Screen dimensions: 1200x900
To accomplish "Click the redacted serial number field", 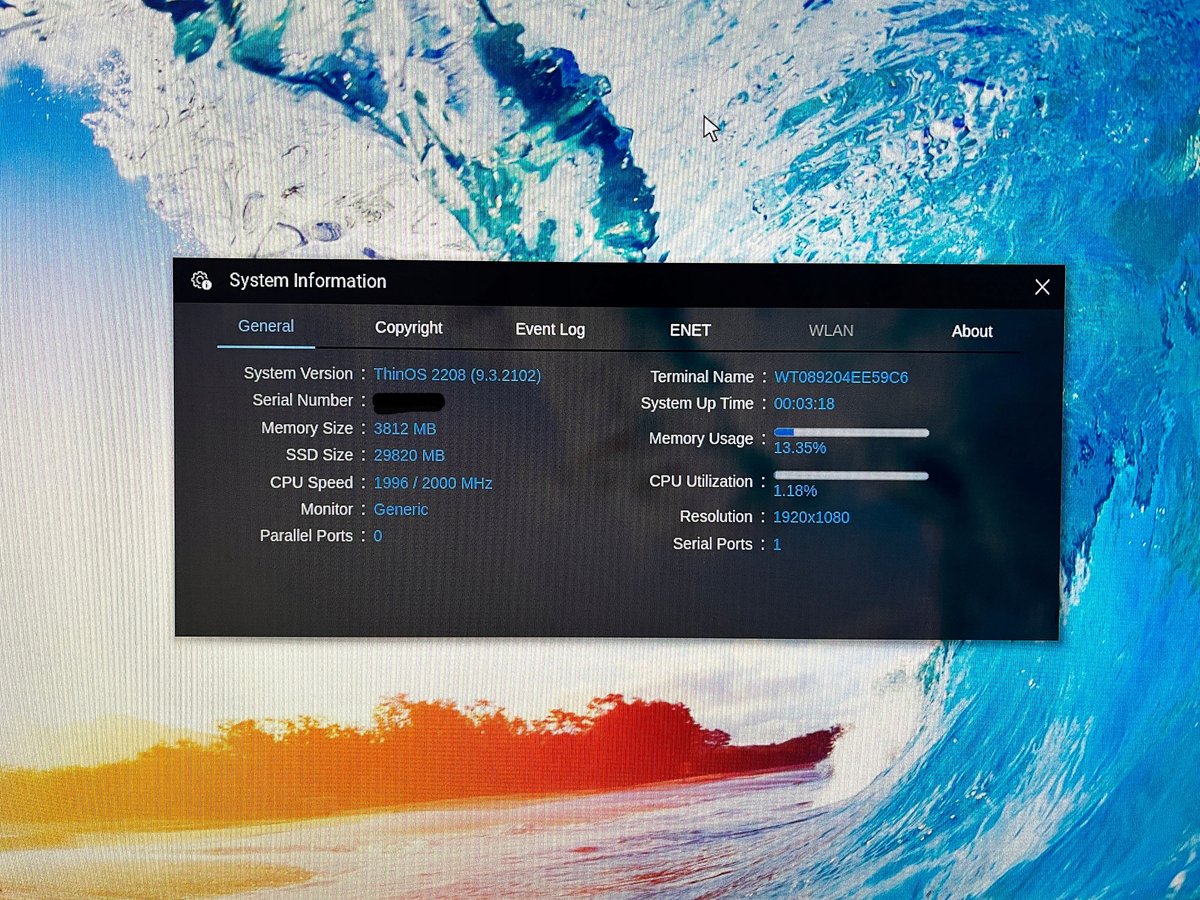I will pyautogui.click(x=408, y=402).
